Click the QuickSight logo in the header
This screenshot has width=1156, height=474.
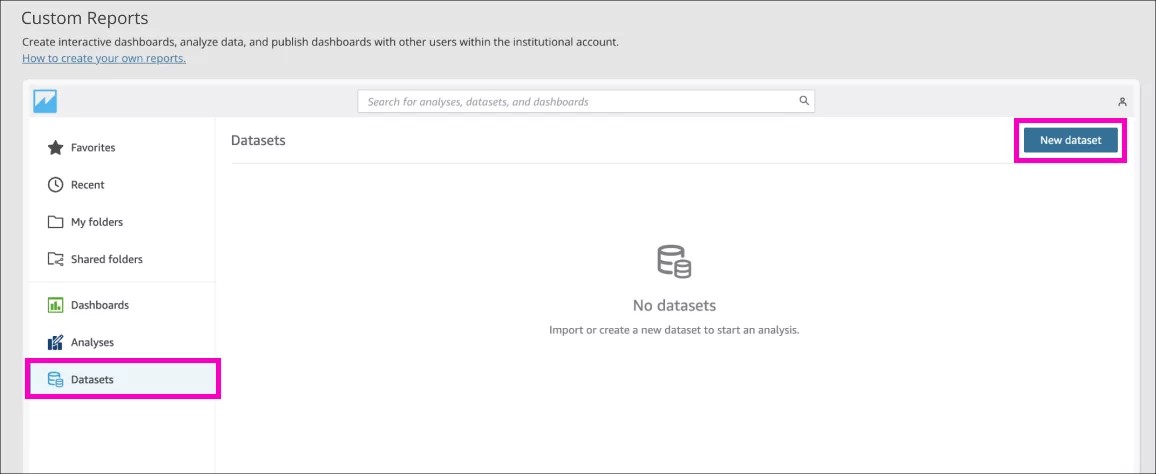45,101
